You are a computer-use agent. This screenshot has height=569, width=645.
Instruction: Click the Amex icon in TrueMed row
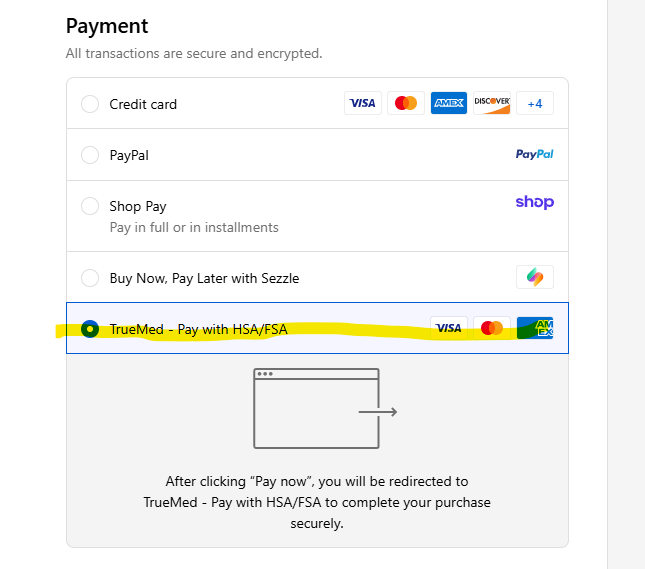(535, 328)
